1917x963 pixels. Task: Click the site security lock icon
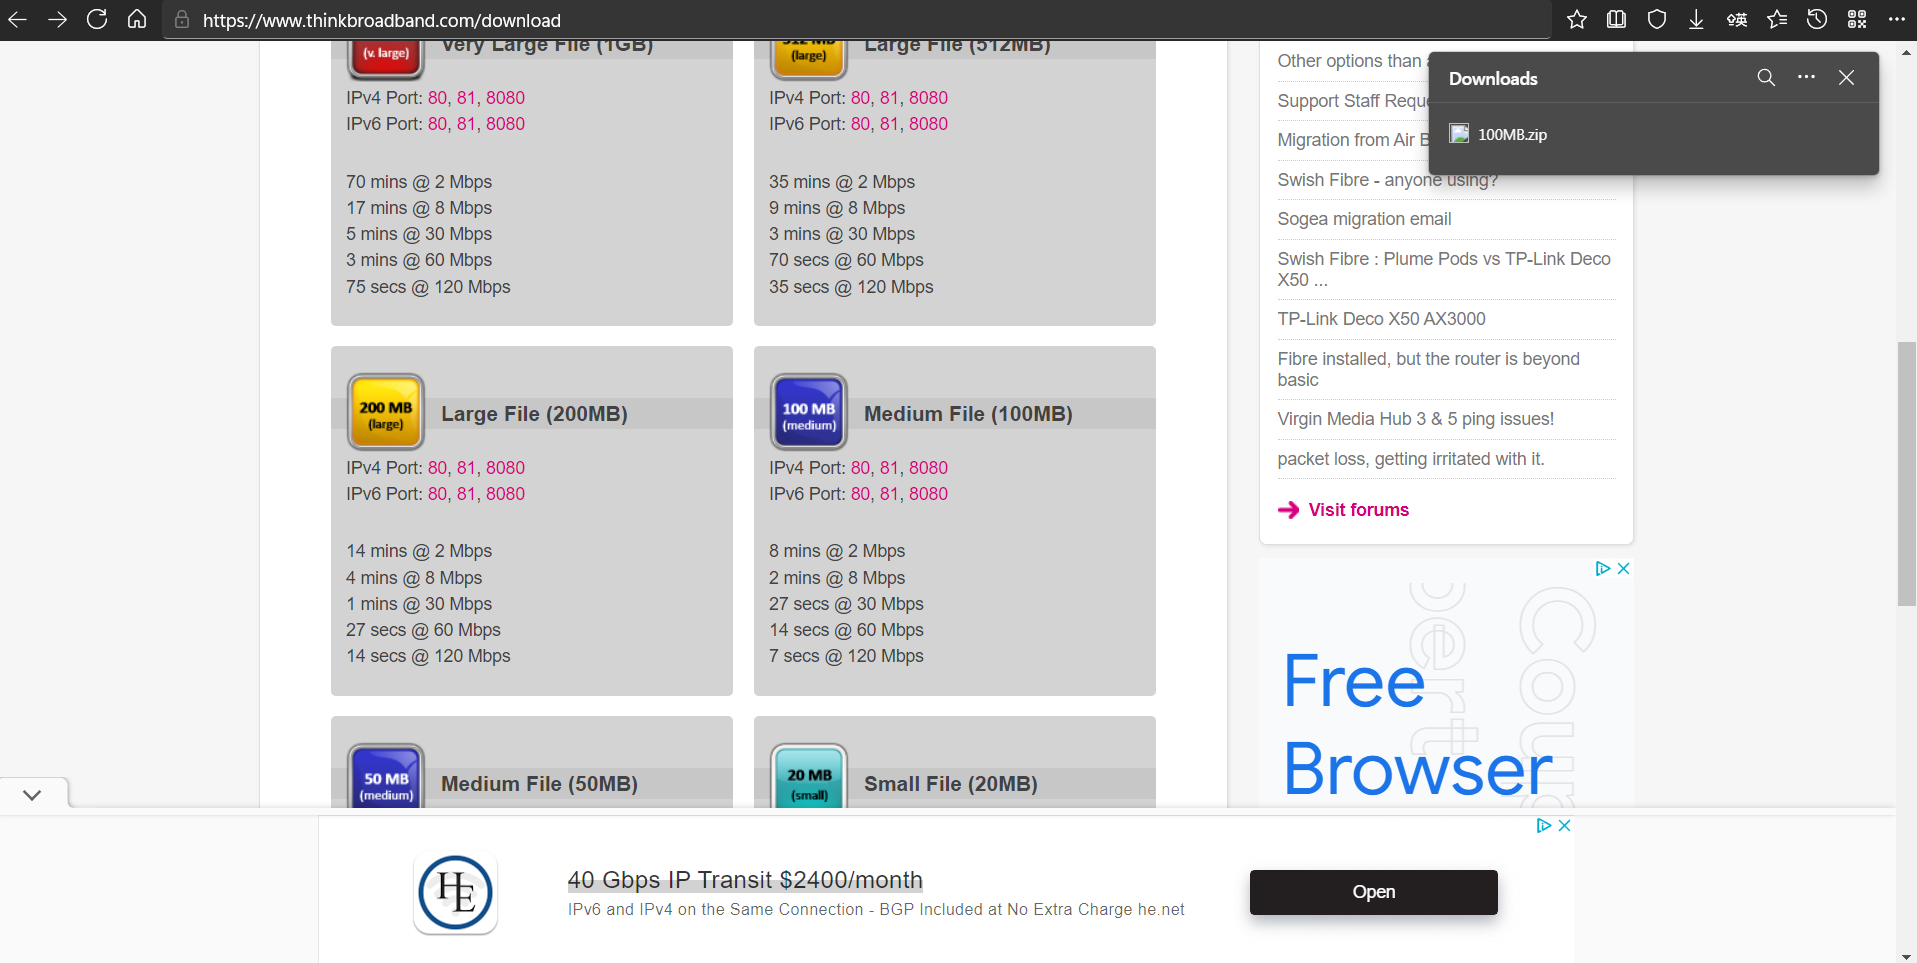pyautogui.click(x=182, y=20)
